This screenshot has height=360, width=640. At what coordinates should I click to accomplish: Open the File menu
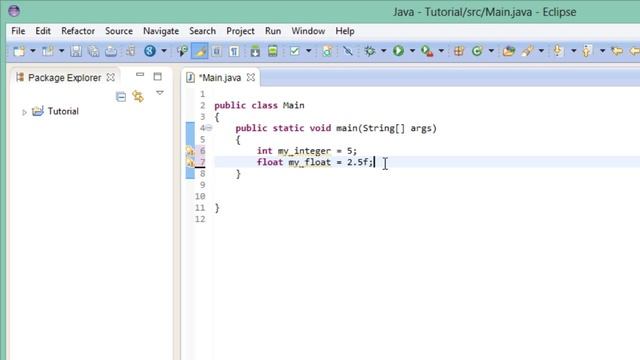pyautogui.click(x=18, y=31)
